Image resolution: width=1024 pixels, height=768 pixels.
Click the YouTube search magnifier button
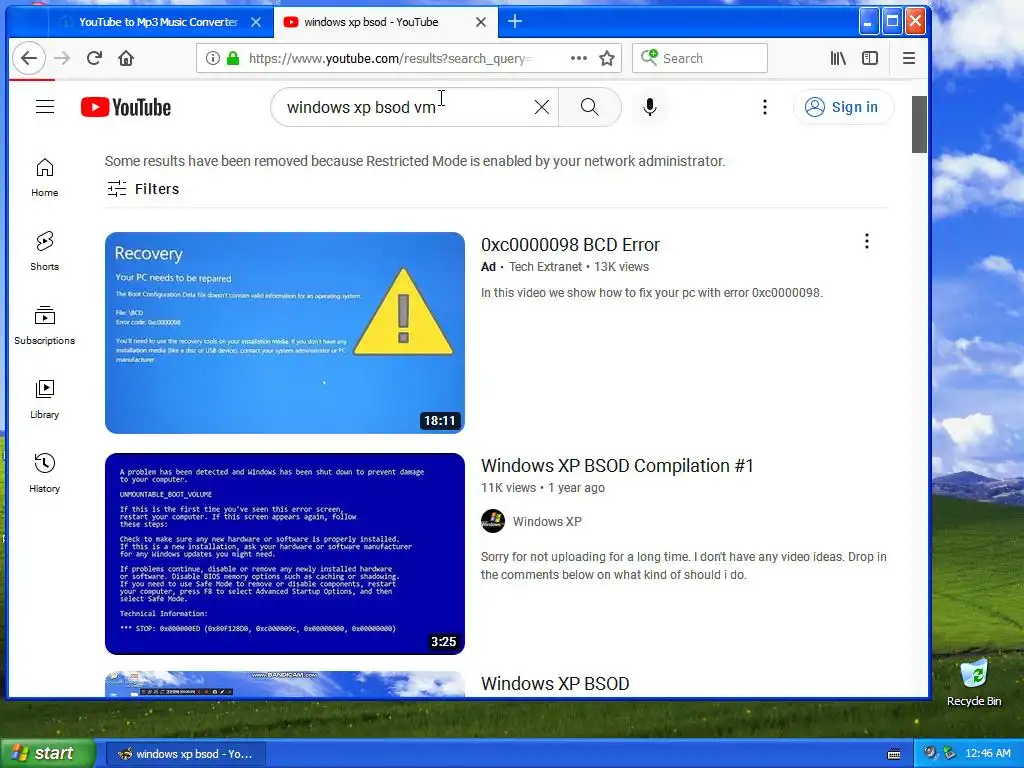[x=589, y=107]
